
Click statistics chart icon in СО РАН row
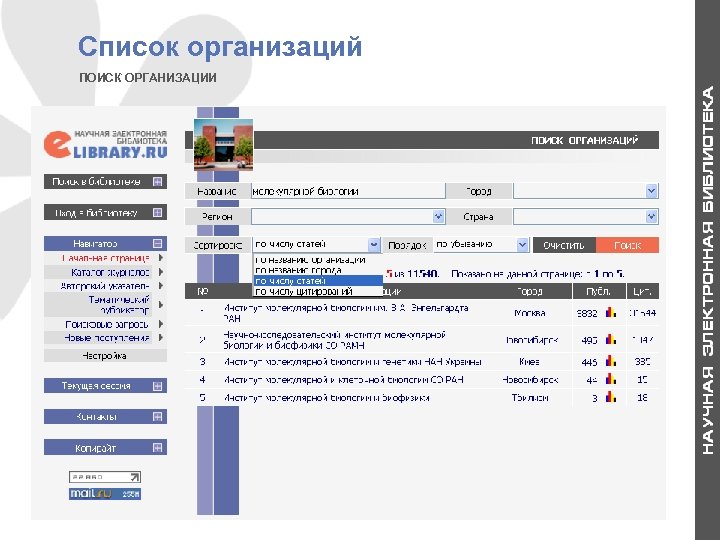pos(611,379)
